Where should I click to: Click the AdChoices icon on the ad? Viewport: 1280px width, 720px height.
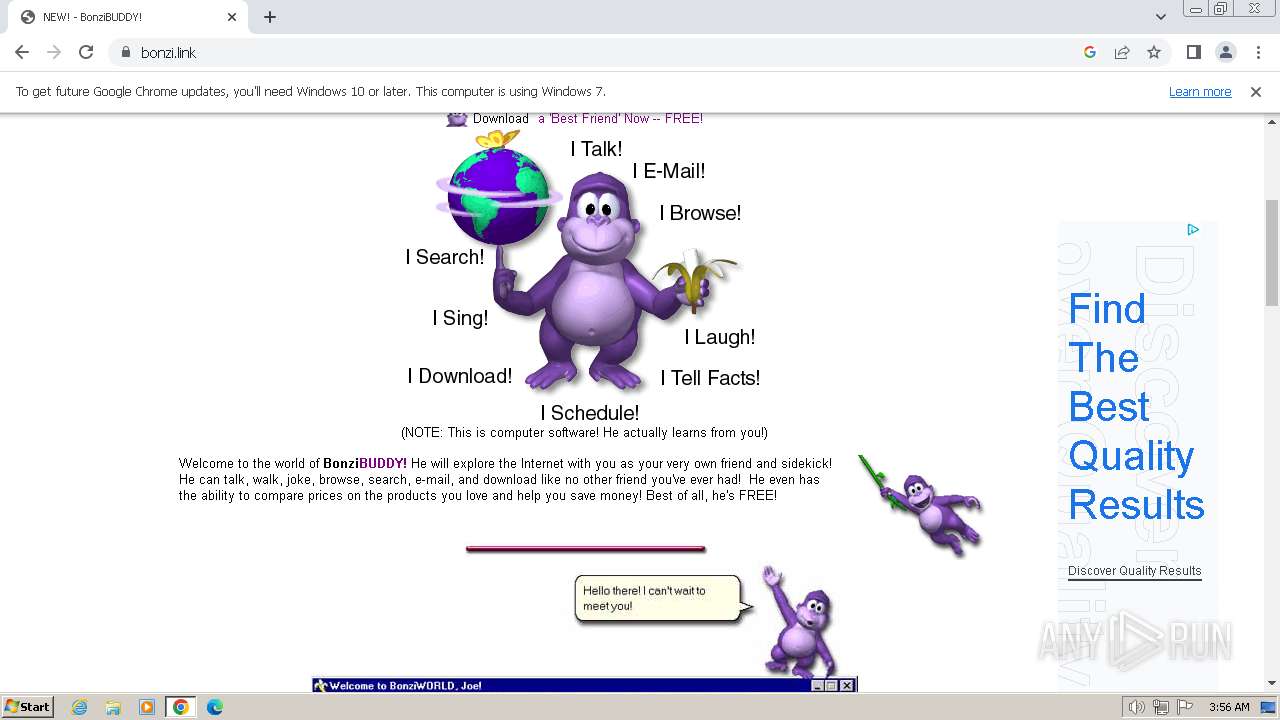tap(1193, 230)
